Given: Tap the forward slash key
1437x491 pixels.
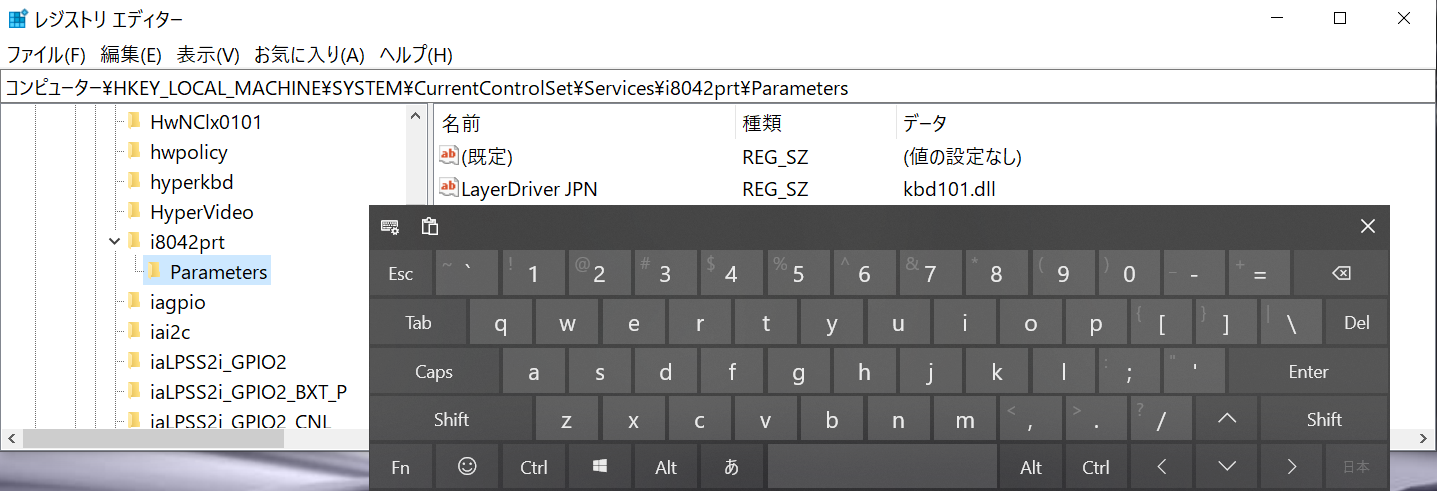Looking at the screenshot, I should coord(1160,420).
